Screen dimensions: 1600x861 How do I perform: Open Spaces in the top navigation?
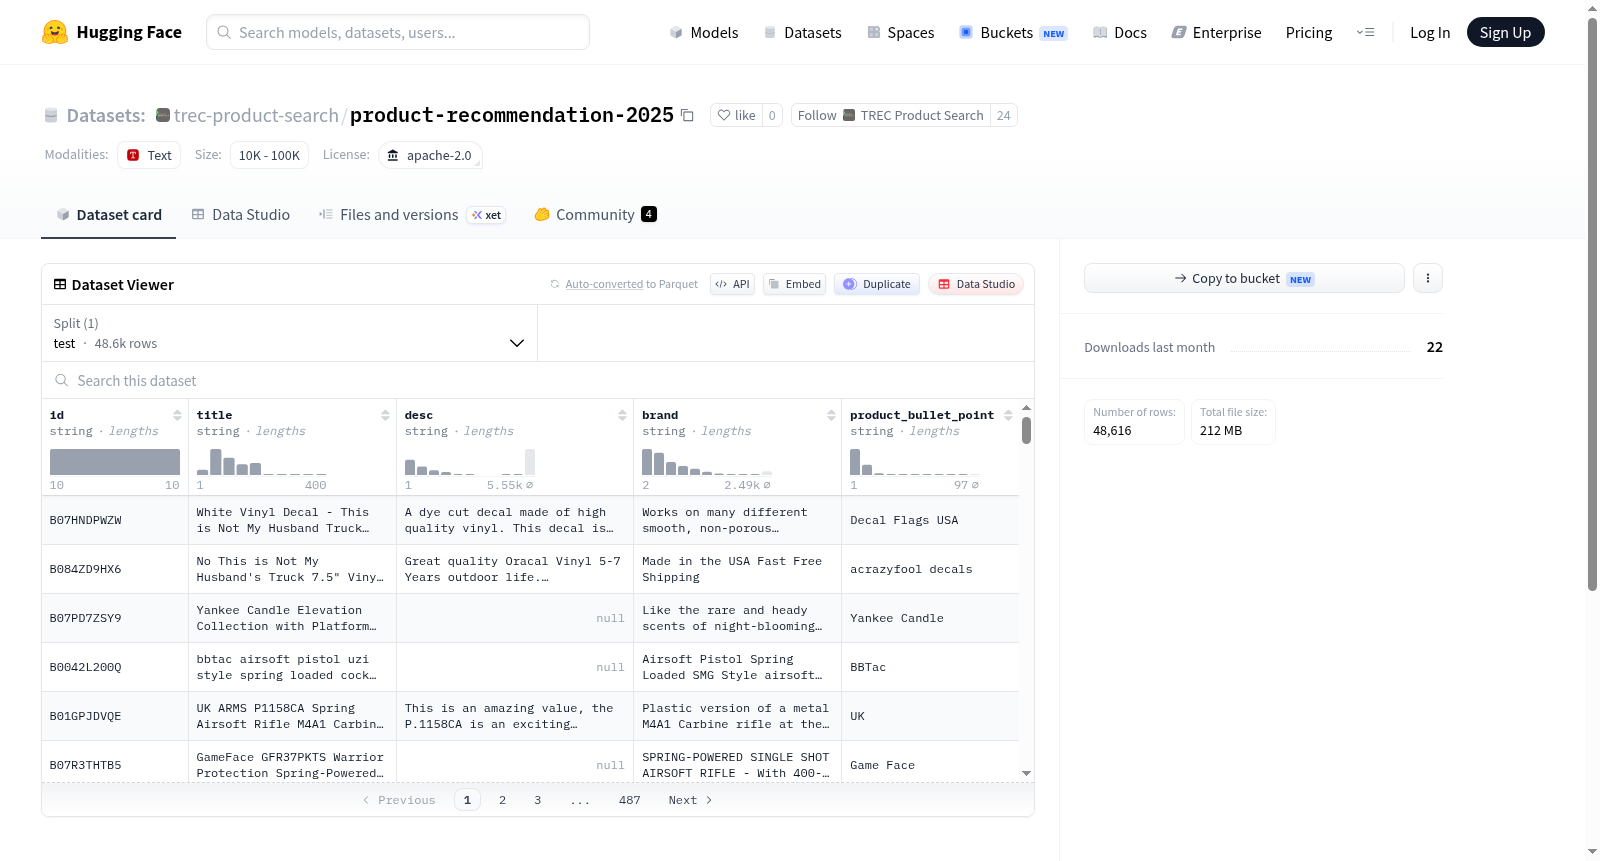coord(901,32)
